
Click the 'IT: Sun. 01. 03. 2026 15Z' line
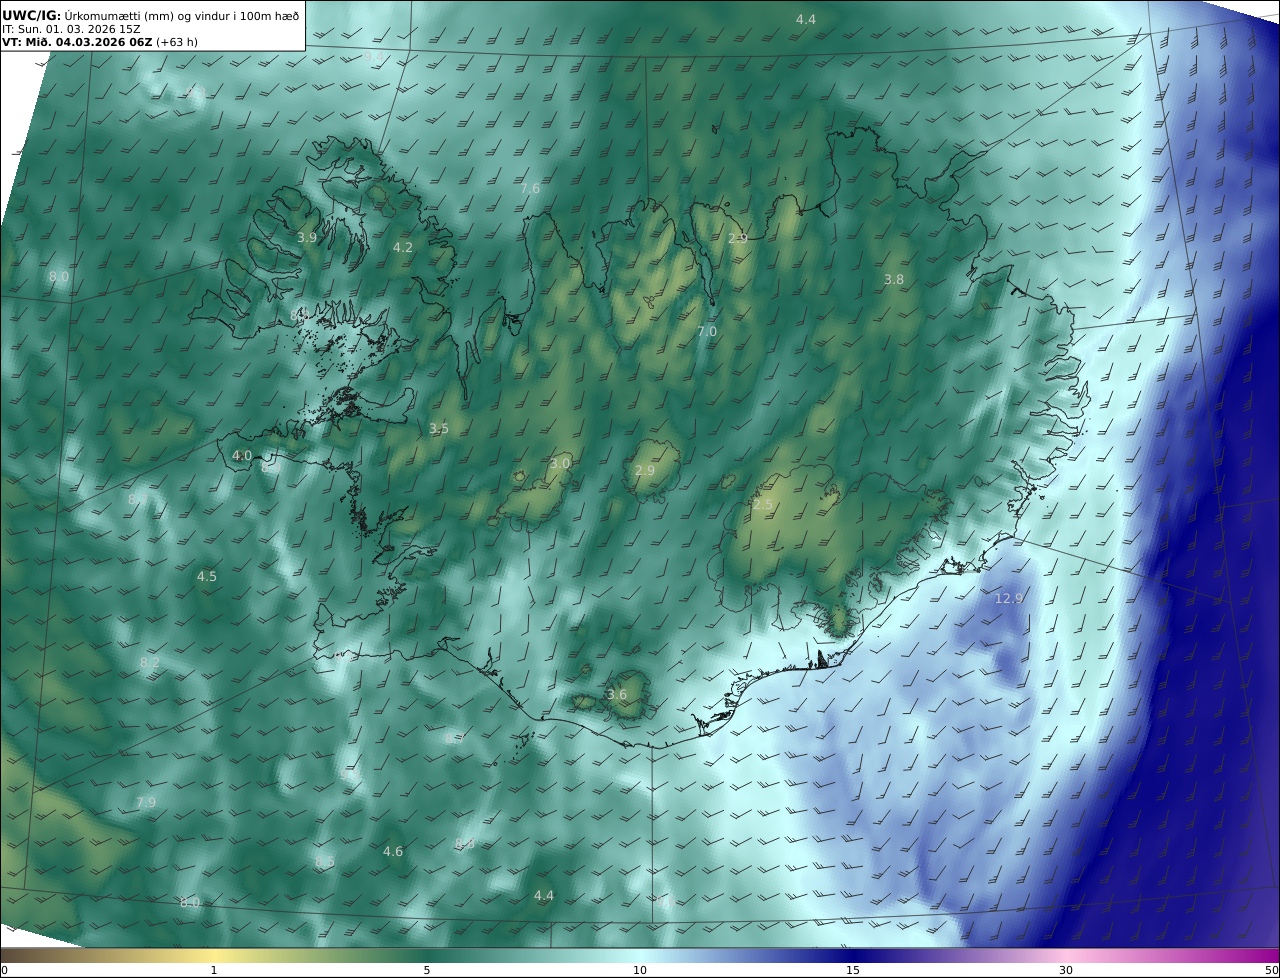[x=71, y=29]
